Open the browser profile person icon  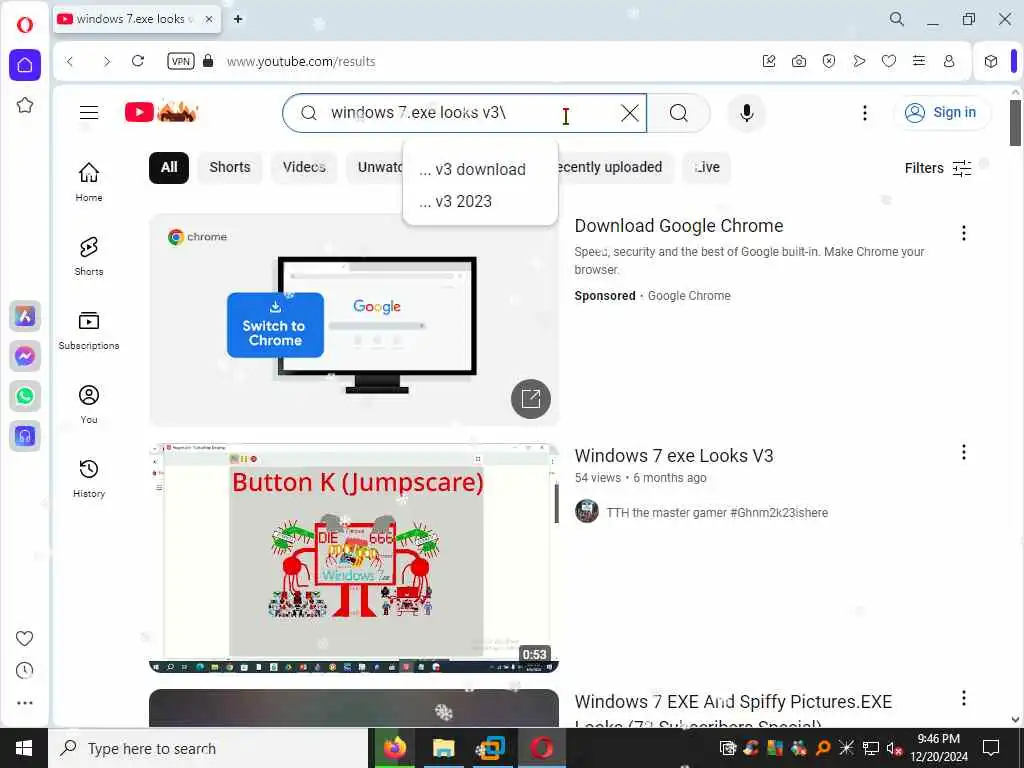pyautogui.click(x=949, y=61)
